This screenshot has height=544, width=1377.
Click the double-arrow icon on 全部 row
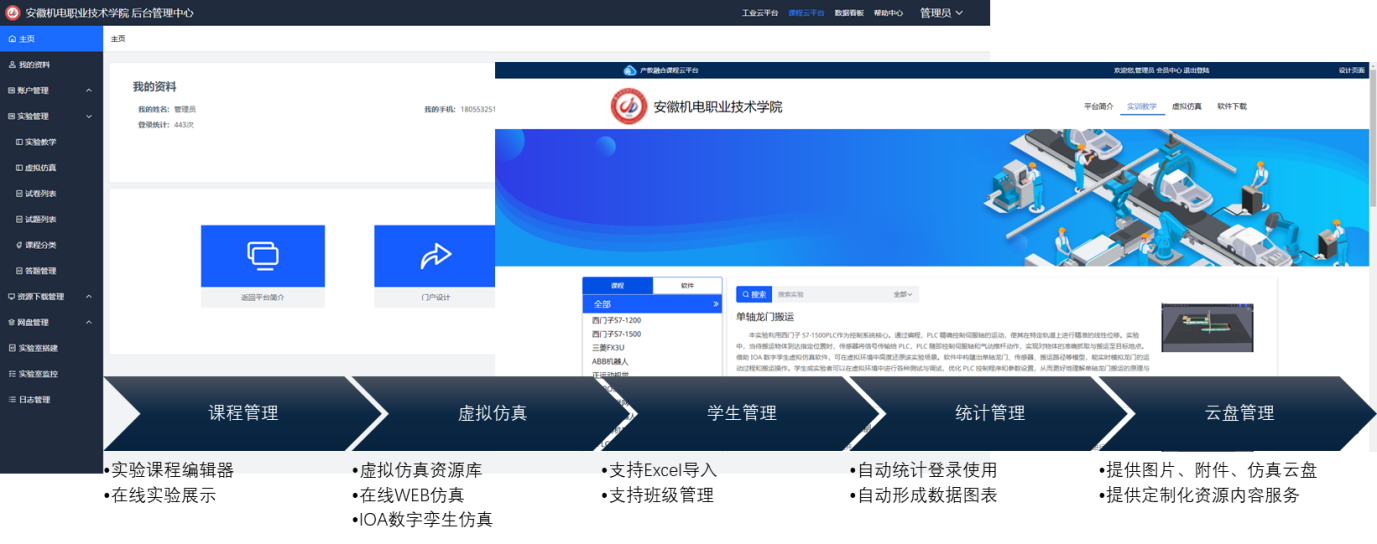point(715,304)
